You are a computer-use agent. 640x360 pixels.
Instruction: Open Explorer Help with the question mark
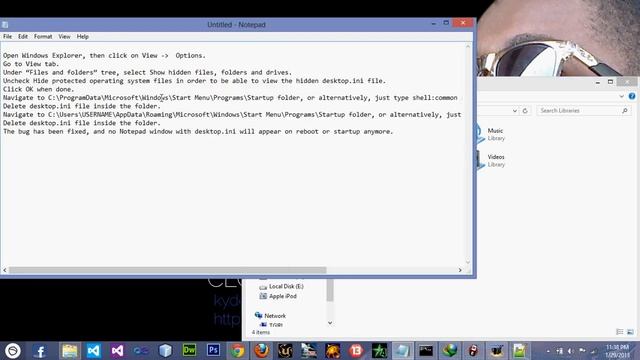[632, 96]
